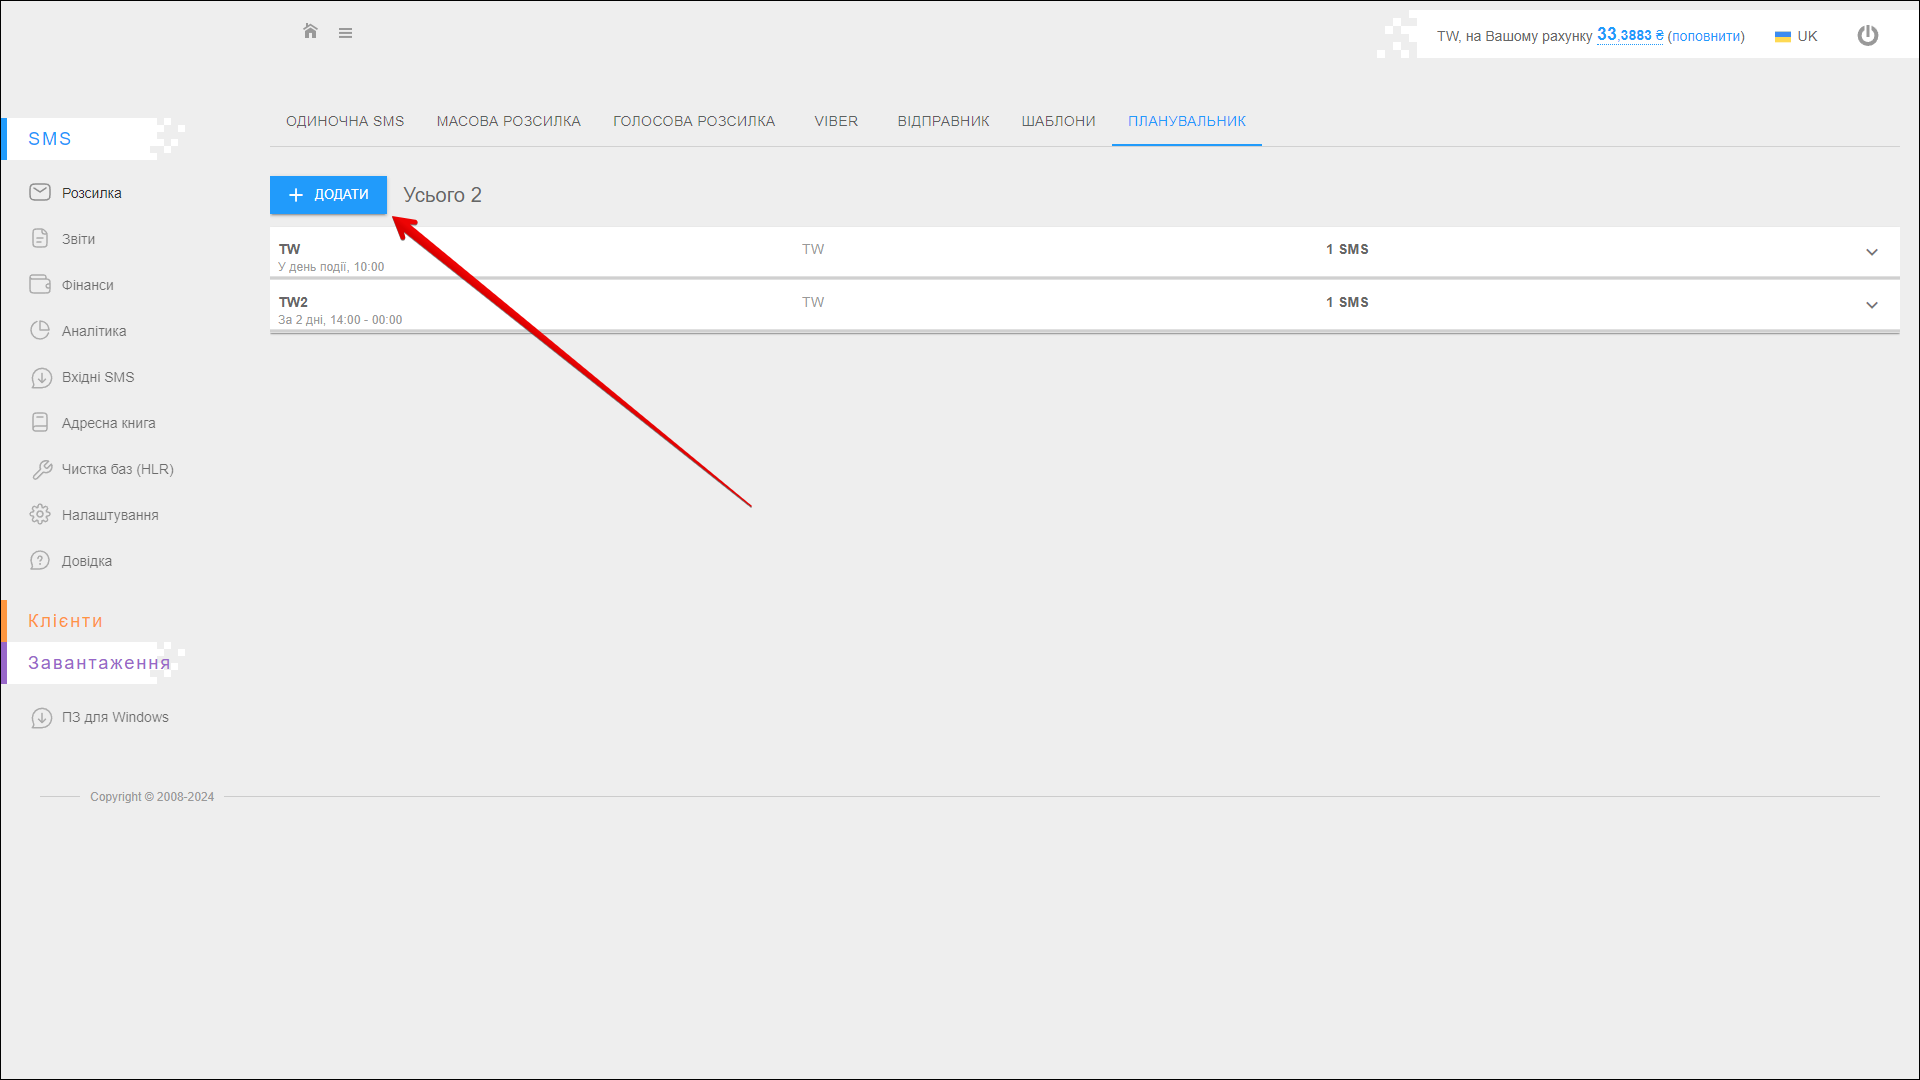Switch to ШАБЛОНИ tab

tap(1058, 121)
